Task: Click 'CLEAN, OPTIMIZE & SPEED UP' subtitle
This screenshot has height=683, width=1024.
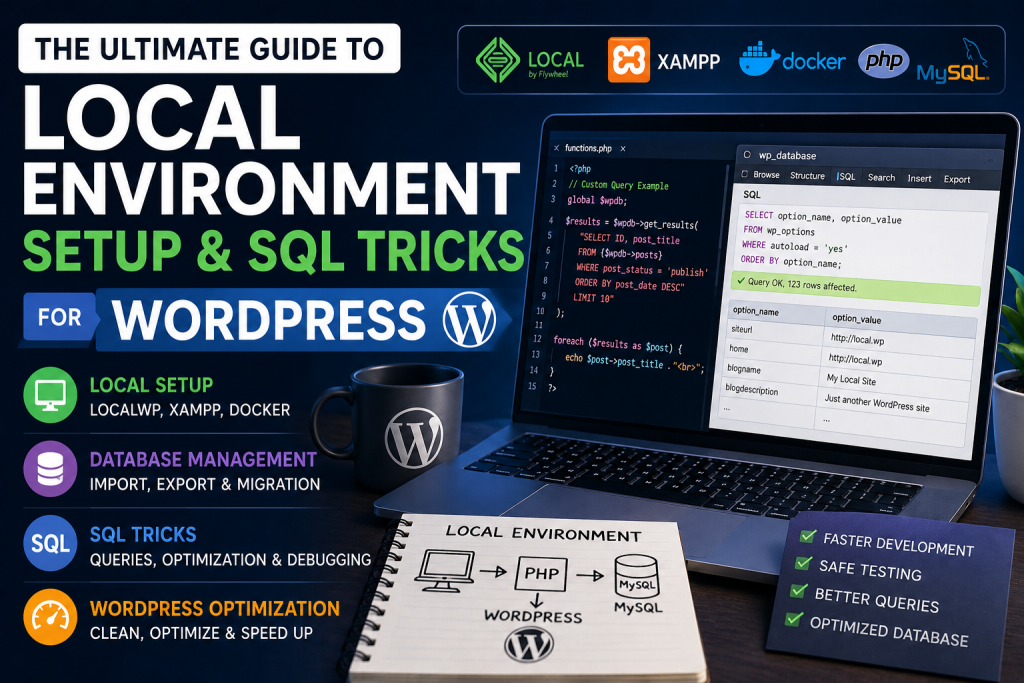Action: pyautogui.click(x=201, y=633)
